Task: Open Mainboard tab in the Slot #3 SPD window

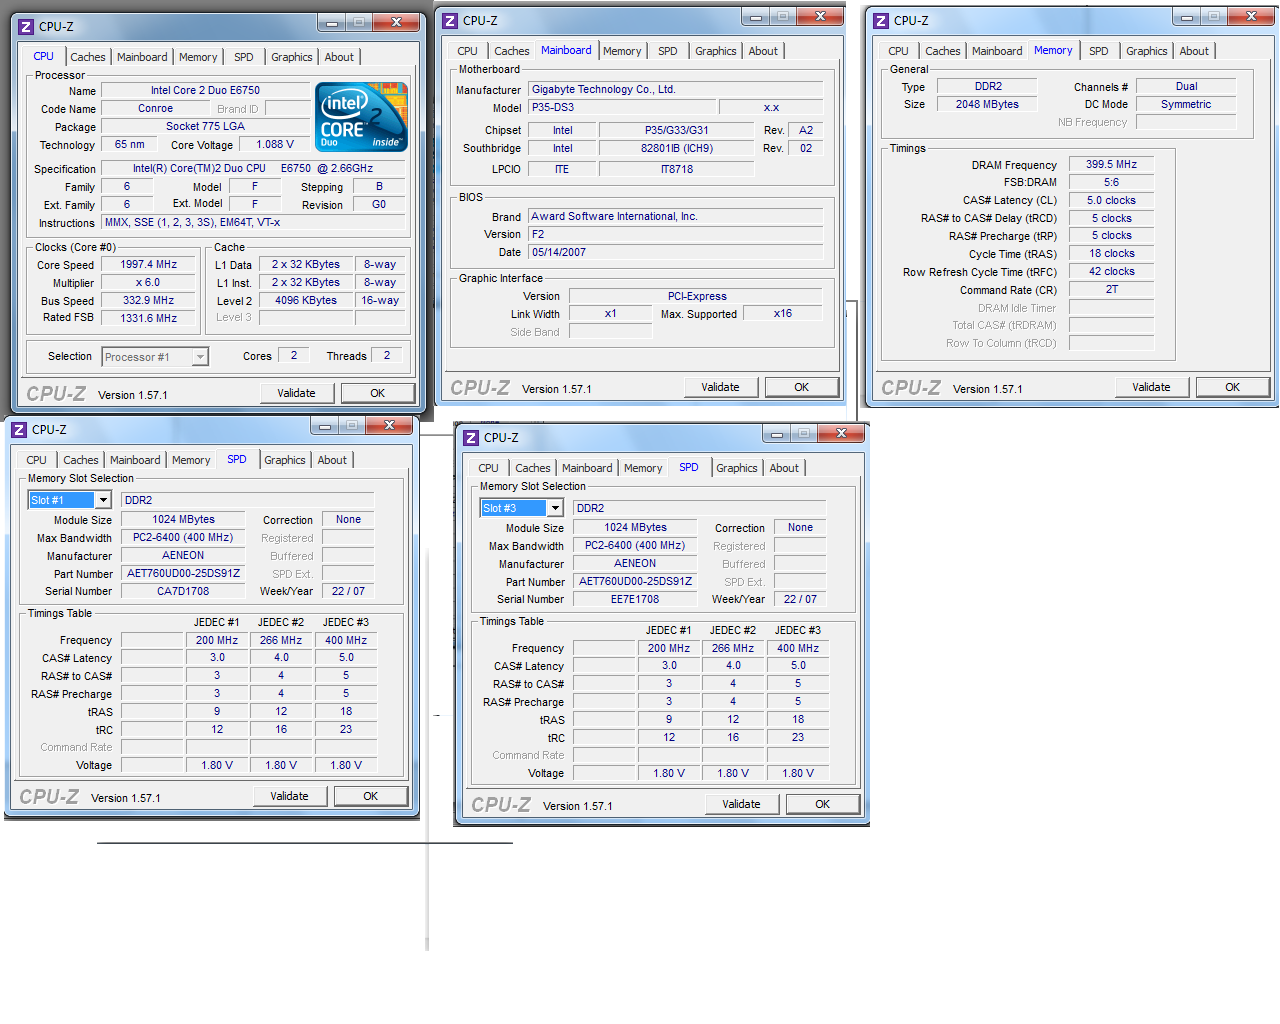Action: click(587, 468)
